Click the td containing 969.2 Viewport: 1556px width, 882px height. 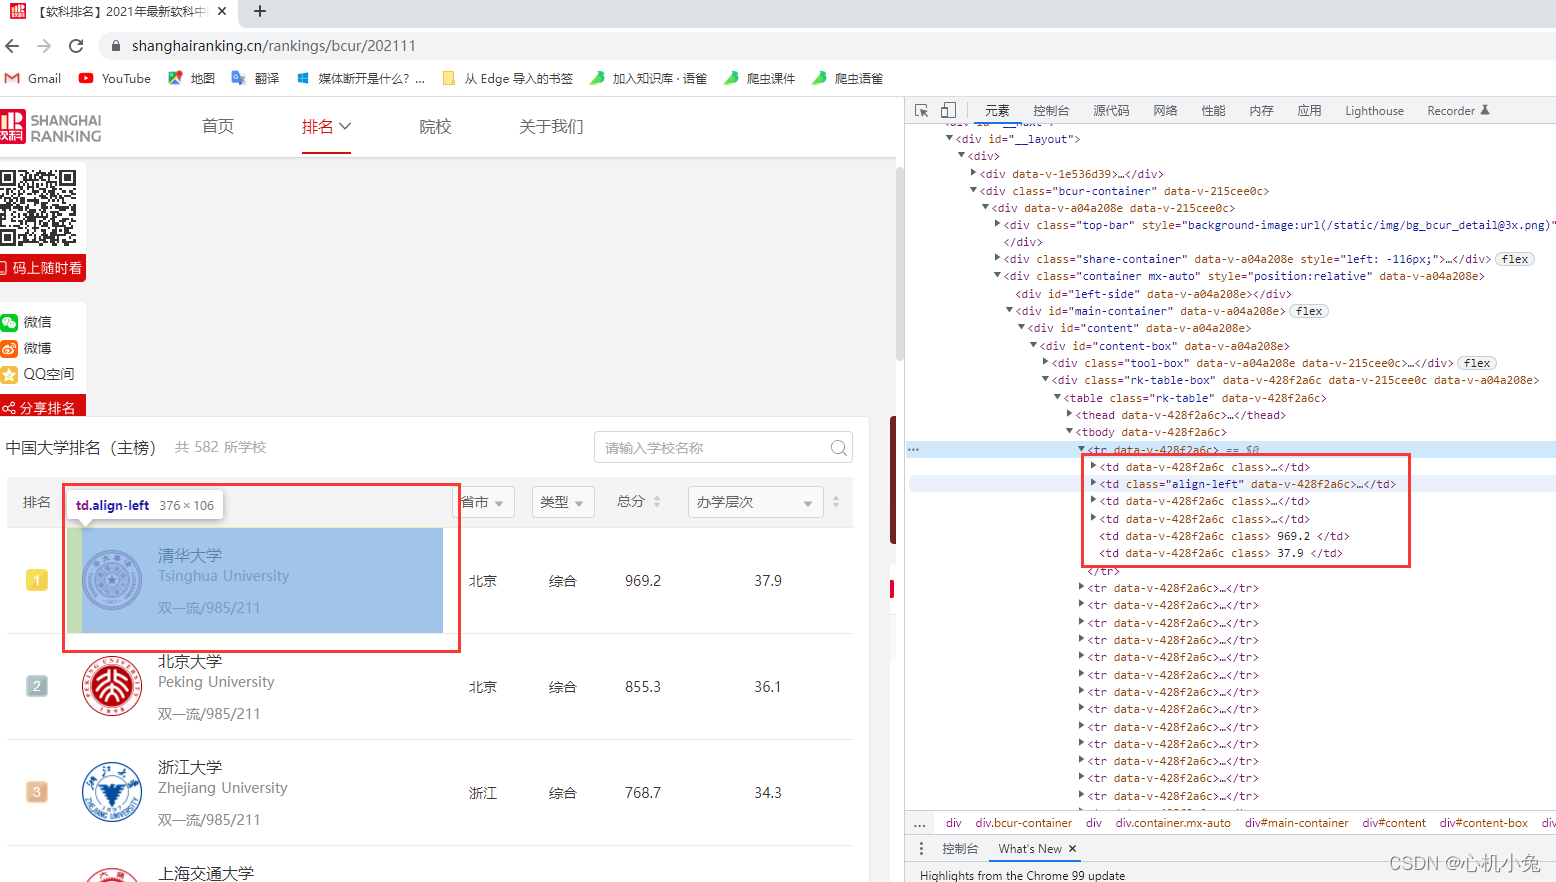1224,535
